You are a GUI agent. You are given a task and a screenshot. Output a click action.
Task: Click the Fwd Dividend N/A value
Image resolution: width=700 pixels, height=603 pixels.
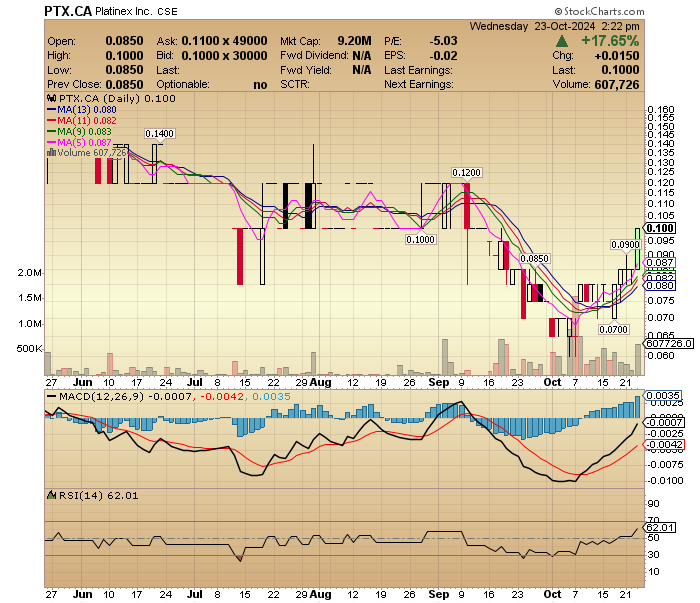click(x=362, y=56)
